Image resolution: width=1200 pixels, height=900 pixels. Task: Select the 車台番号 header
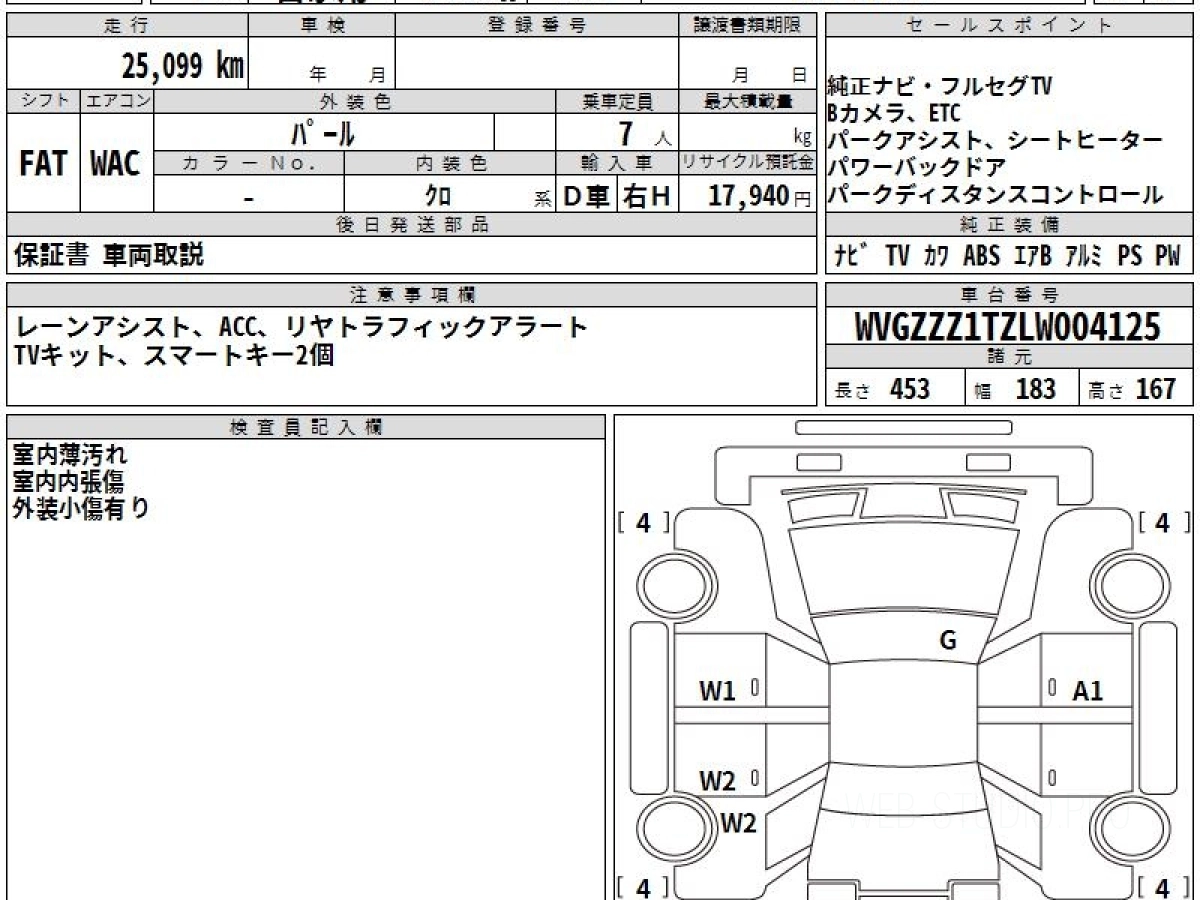[1009, 295]
